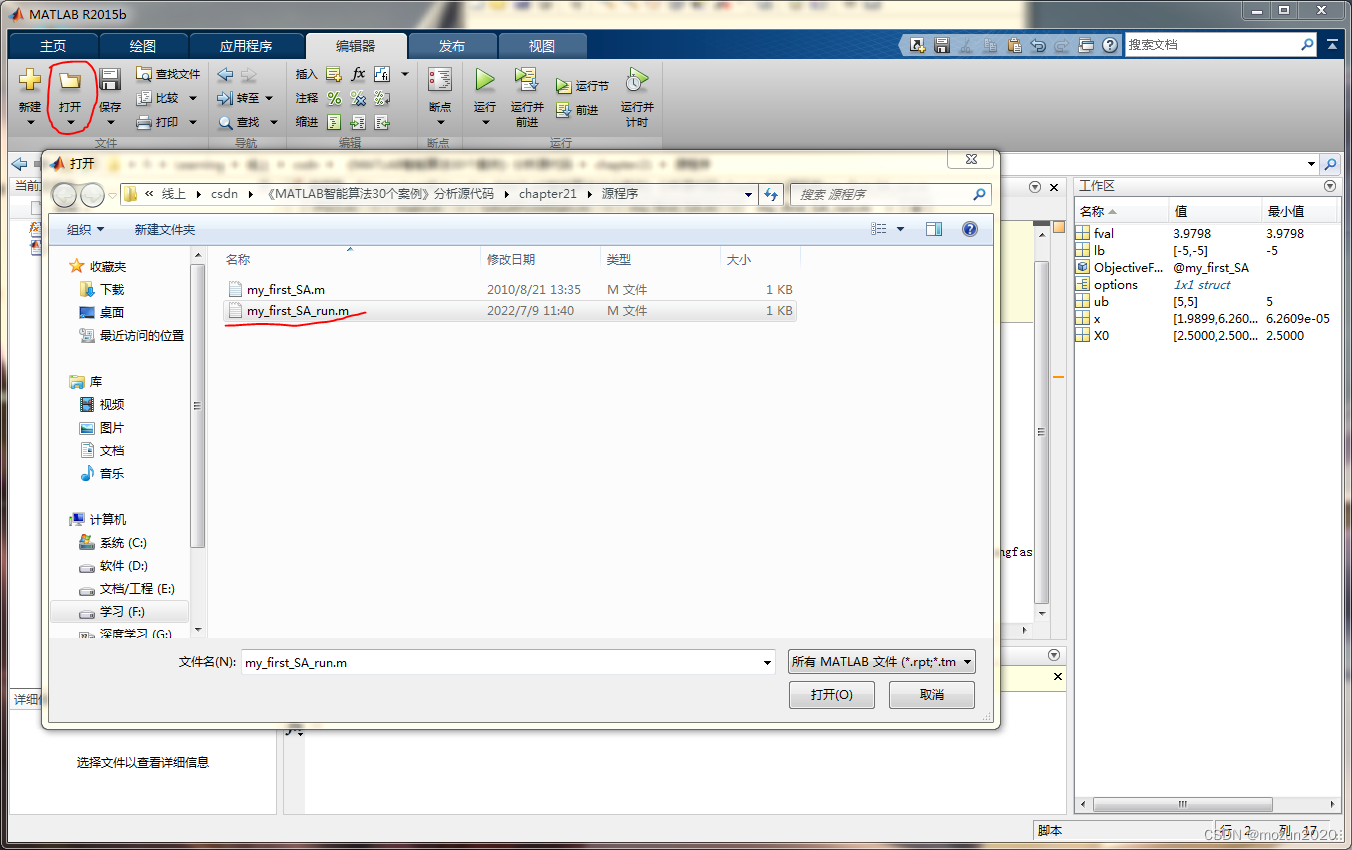This screenshot has height=850, width=1352.
Task: Open 查找文件 find files tool
Action: 168,74
